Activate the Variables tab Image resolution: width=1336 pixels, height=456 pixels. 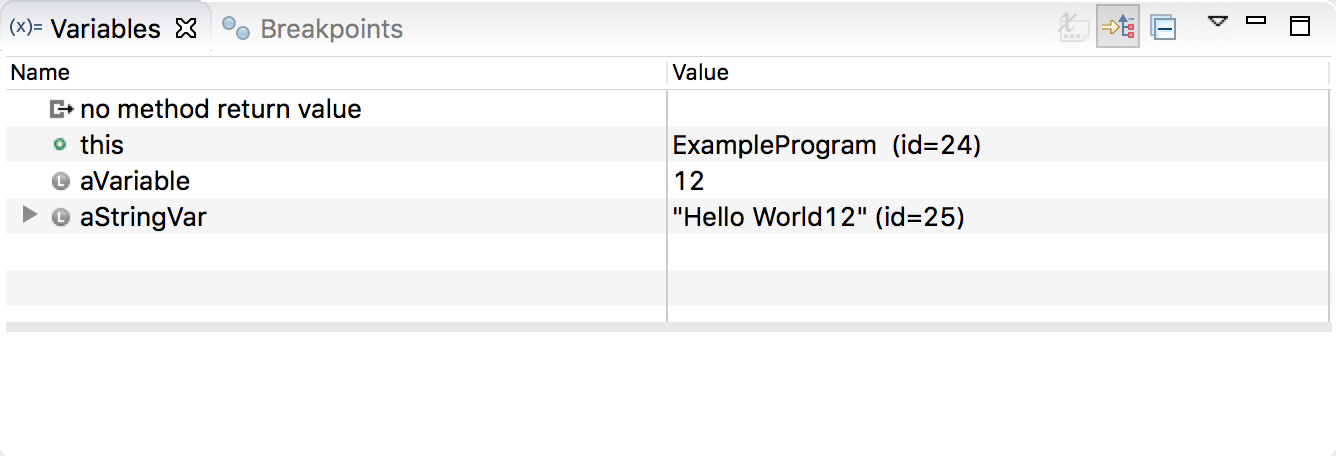point(104,29)
